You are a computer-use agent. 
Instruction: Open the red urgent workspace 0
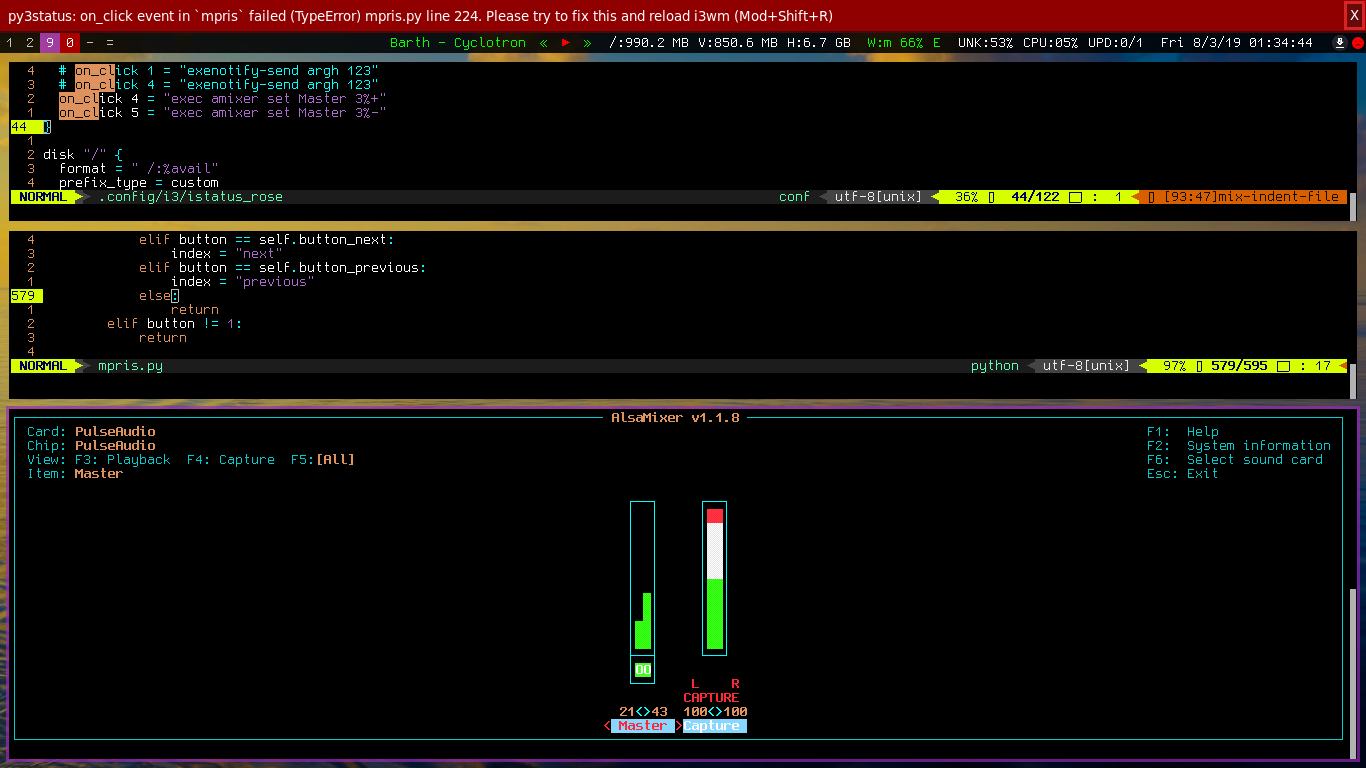pyautogui.click(x=70, y=43)
